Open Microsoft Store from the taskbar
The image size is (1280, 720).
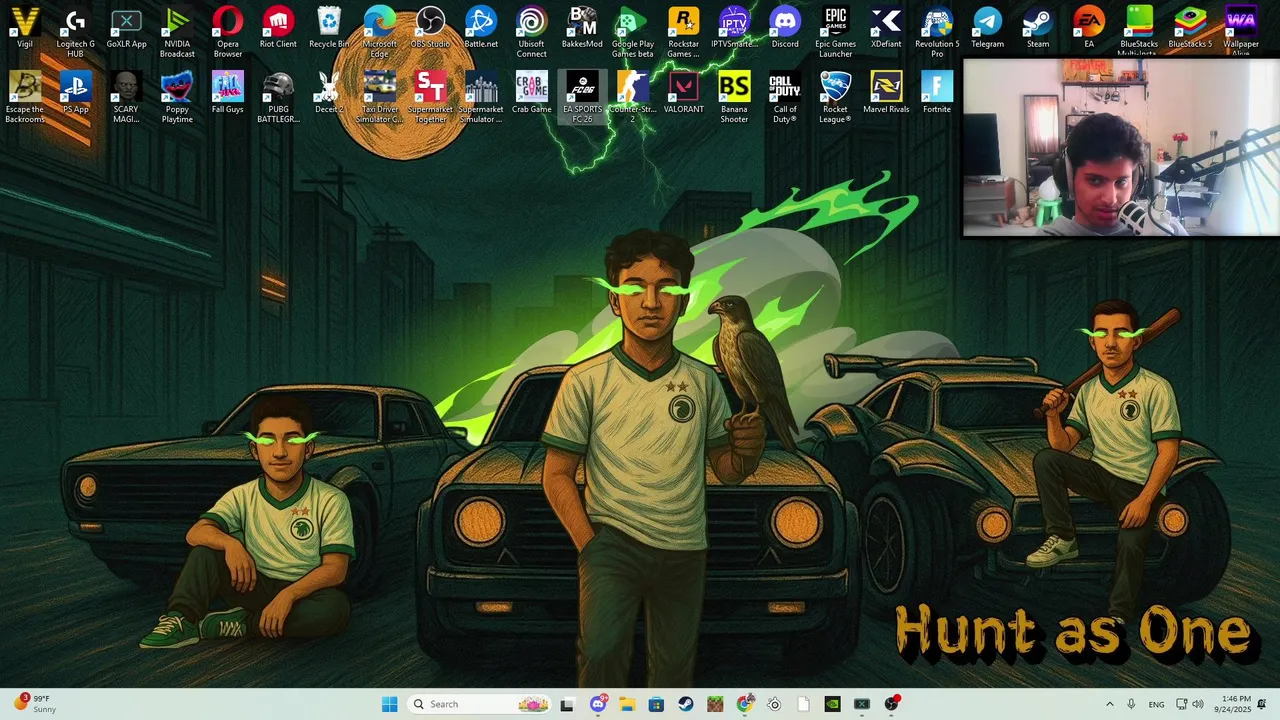tap(656, 704)
